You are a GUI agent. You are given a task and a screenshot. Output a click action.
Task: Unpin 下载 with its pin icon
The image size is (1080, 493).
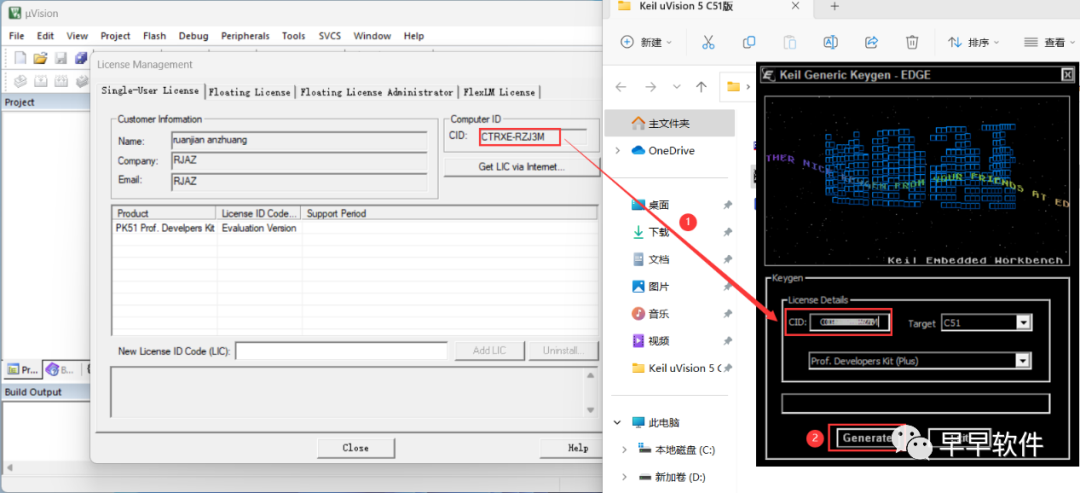tap(727, 232)
